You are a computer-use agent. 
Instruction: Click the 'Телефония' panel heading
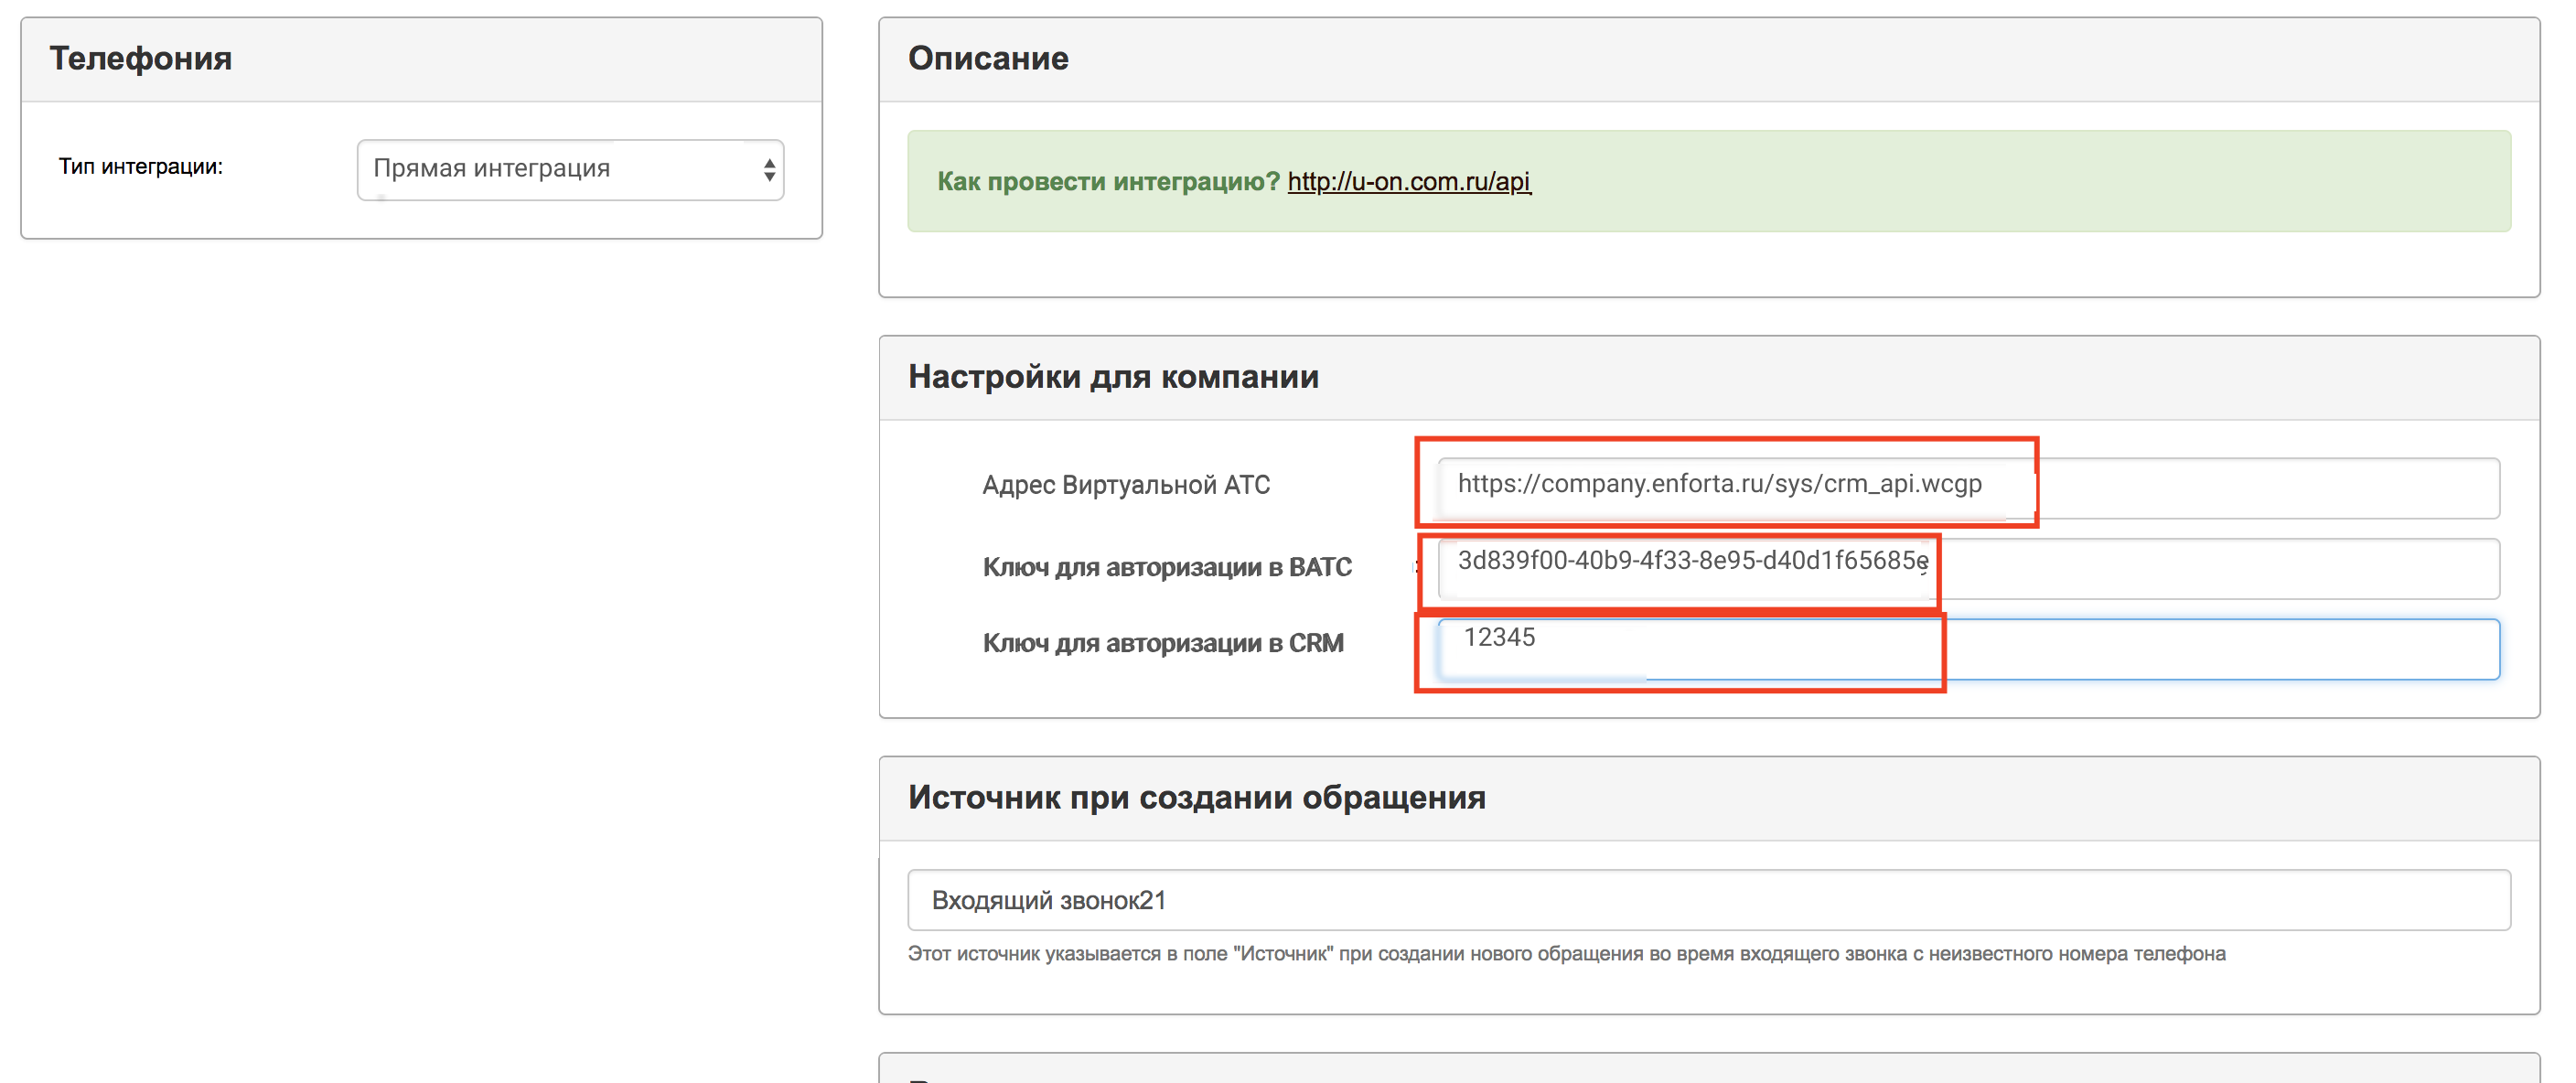click(x=141, y=58)
